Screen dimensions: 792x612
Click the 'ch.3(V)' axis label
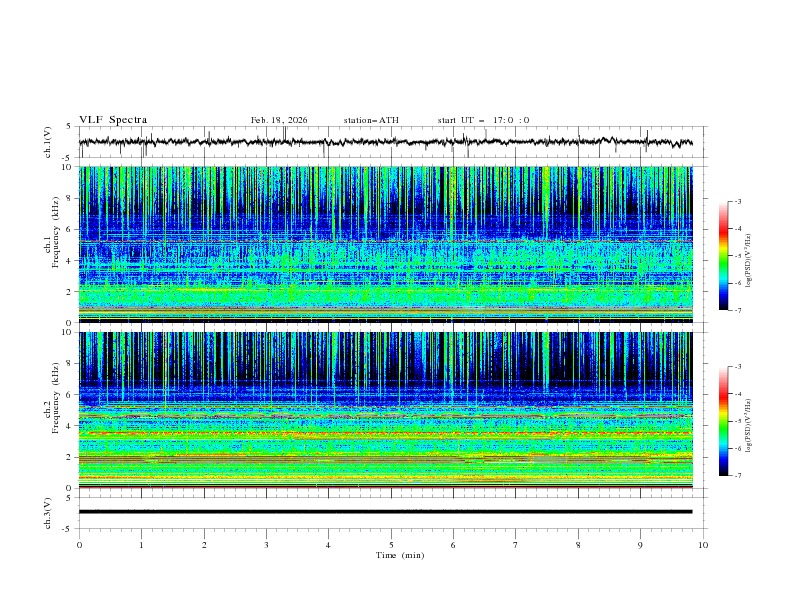pos(48,513)
